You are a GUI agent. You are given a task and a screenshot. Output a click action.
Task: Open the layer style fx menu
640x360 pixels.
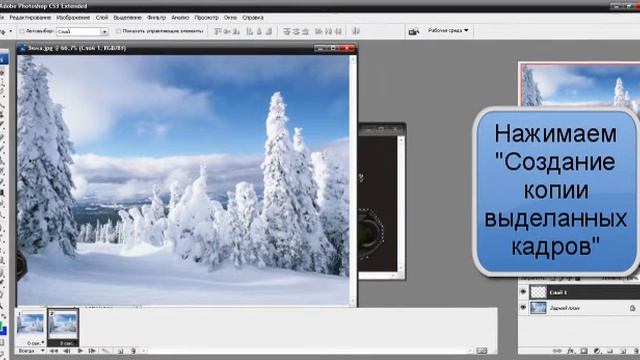tap(571, 351)
